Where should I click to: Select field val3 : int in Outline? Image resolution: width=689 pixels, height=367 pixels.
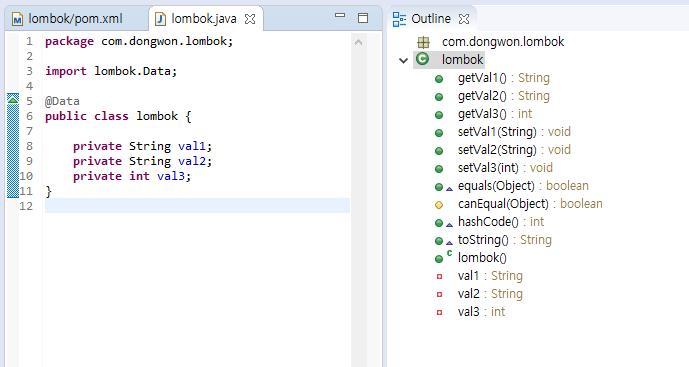click(482, 312)
